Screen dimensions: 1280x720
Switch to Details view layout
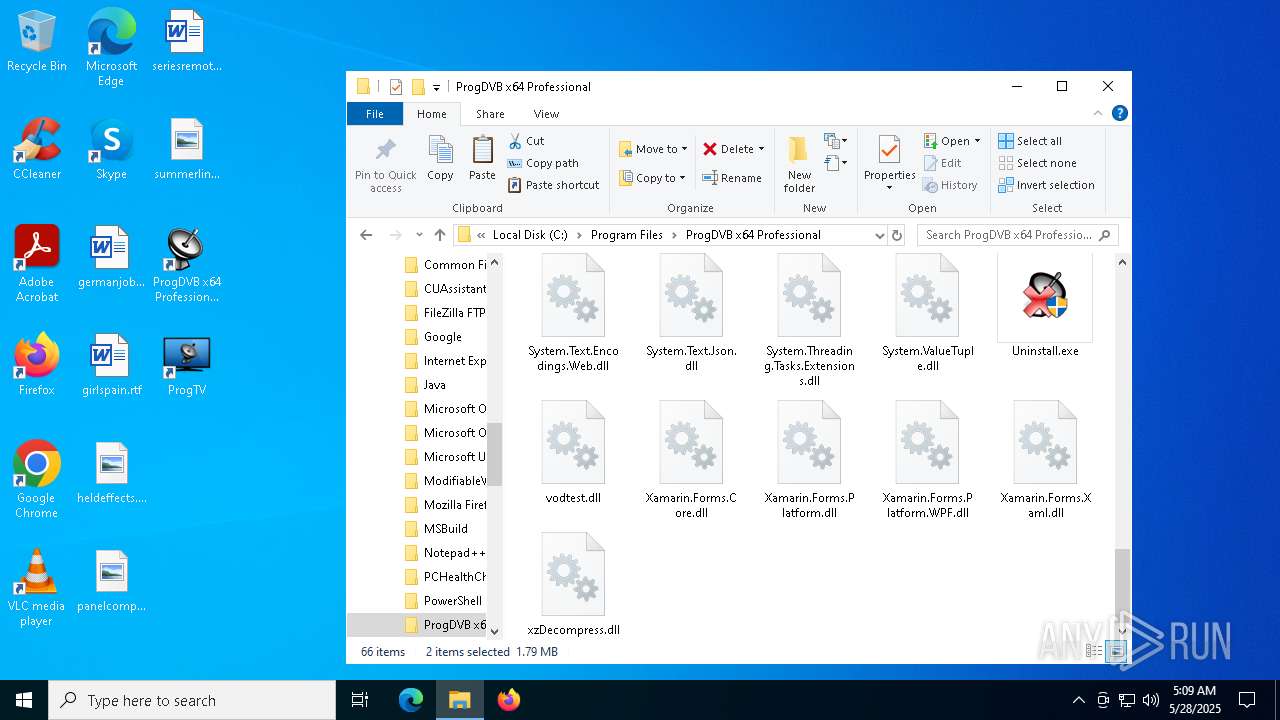click(1095, 651)
